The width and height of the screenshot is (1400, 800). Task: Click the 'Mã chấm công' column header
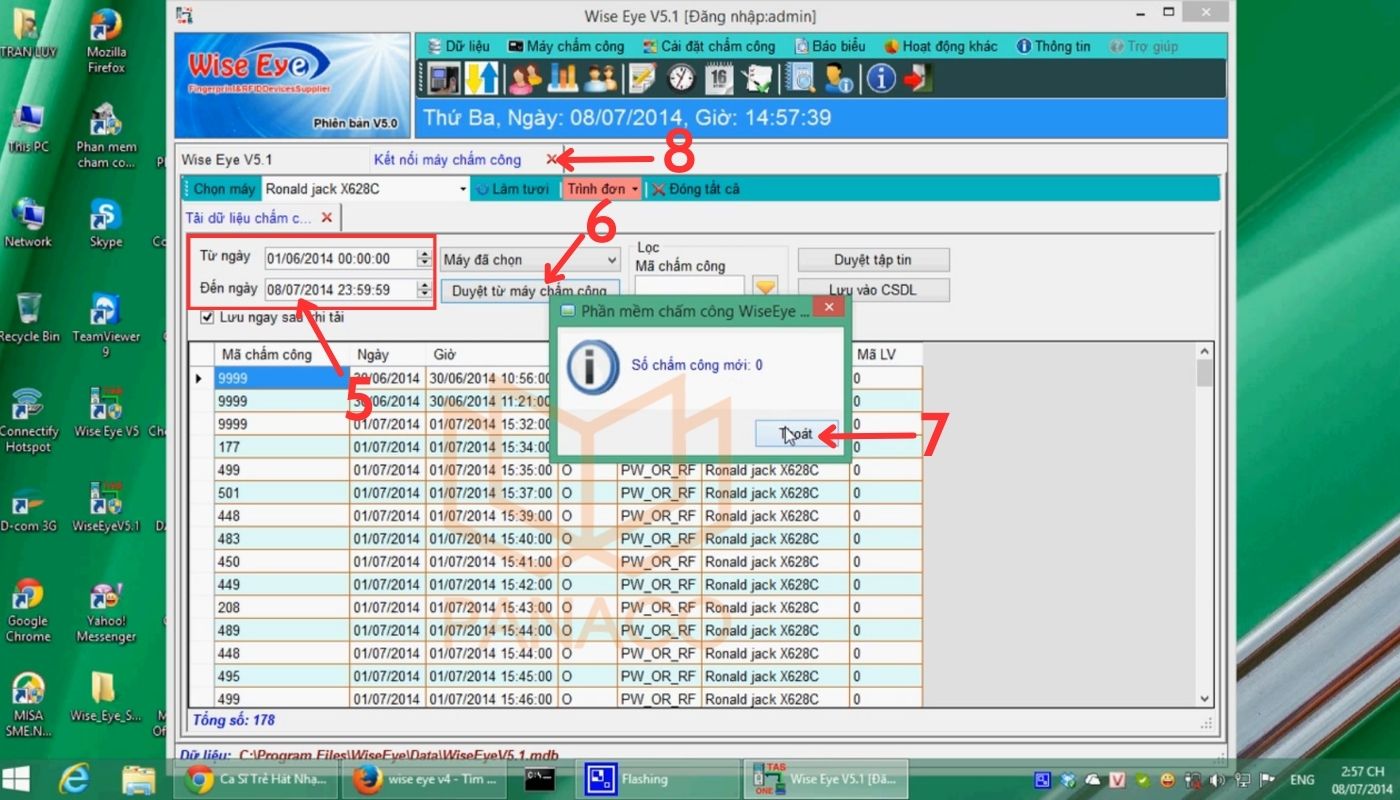[x=282, y=354]
